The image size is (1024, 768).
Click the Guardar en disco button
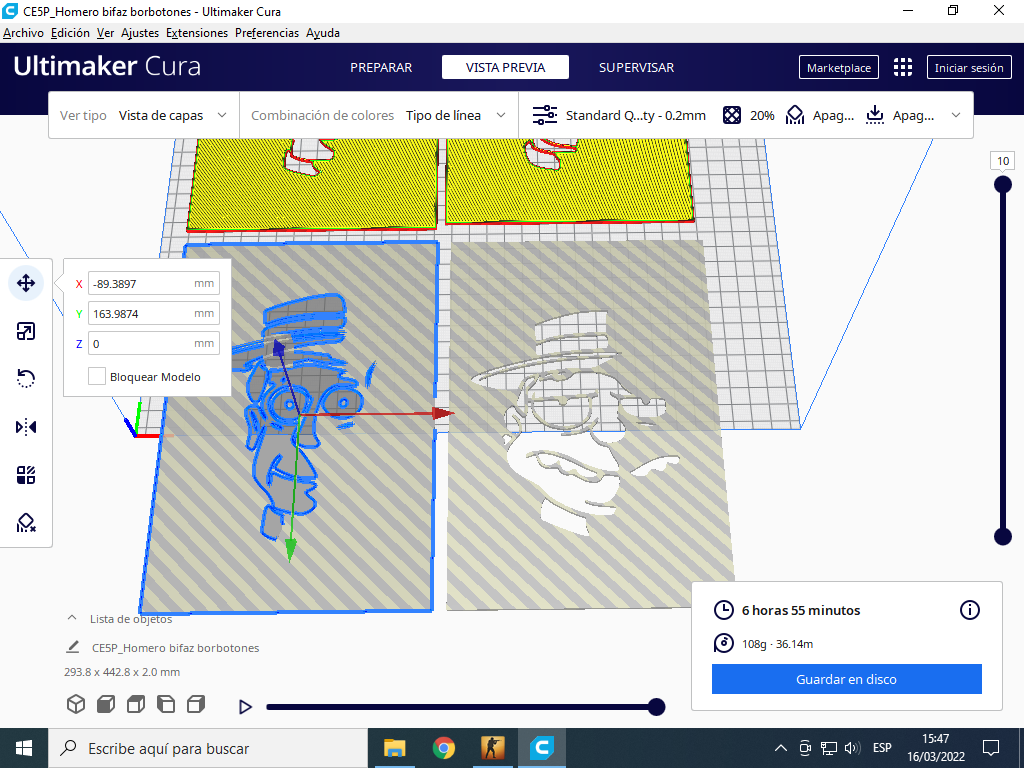(x=846, y=679)
